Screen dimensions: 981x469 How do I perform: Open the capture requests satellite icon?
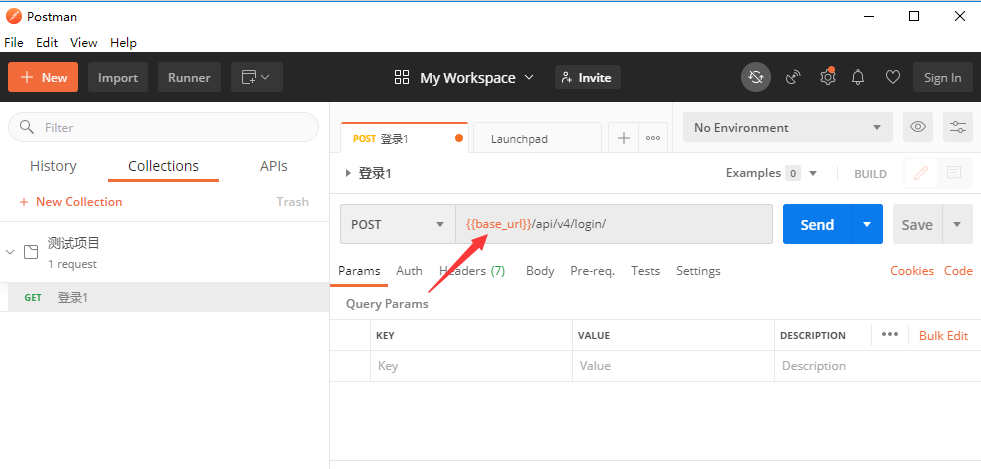(793, 78)
